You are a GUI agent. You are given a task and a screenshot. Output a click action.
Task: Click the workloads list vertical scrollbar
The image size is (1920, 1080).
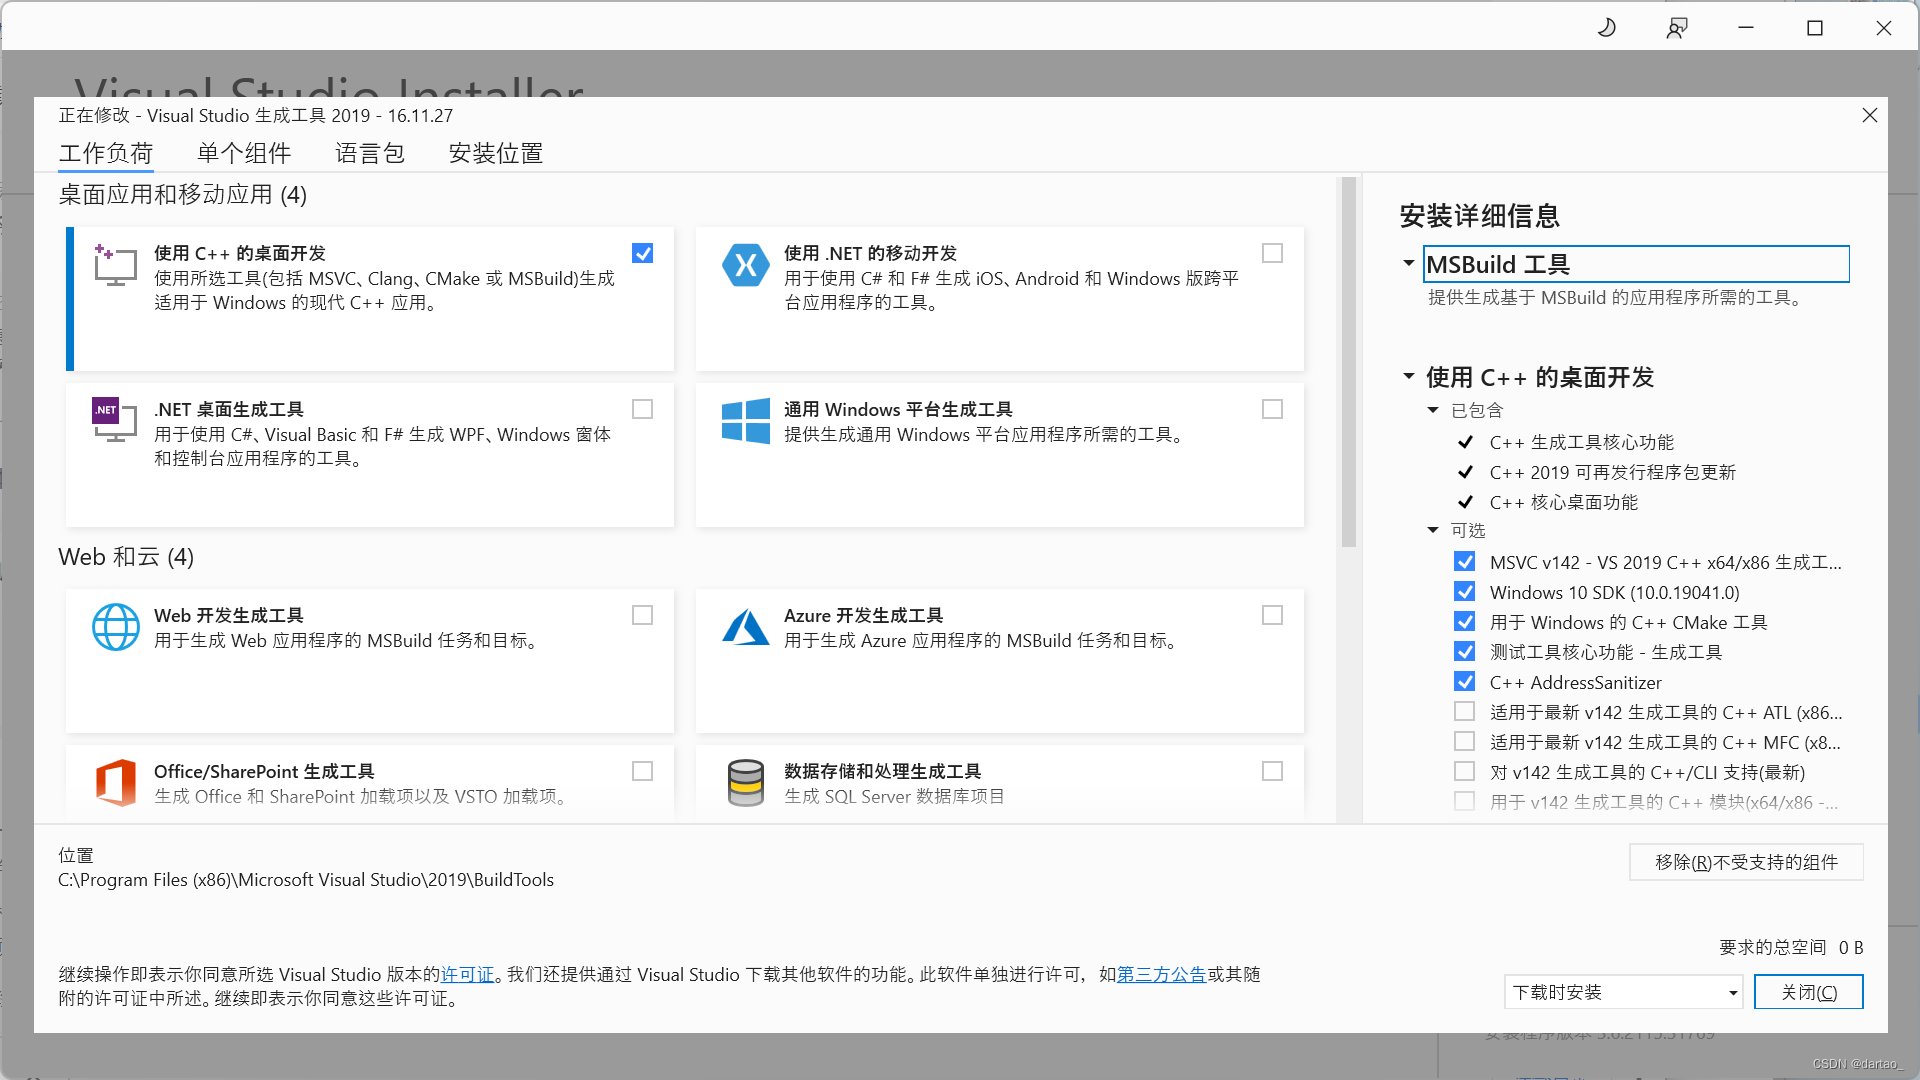(1348, 362)
